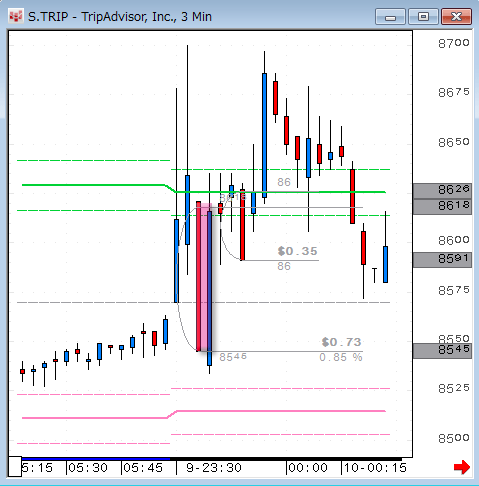
Task: Click the 0.85 % percentage label
Action: (341, 357)
